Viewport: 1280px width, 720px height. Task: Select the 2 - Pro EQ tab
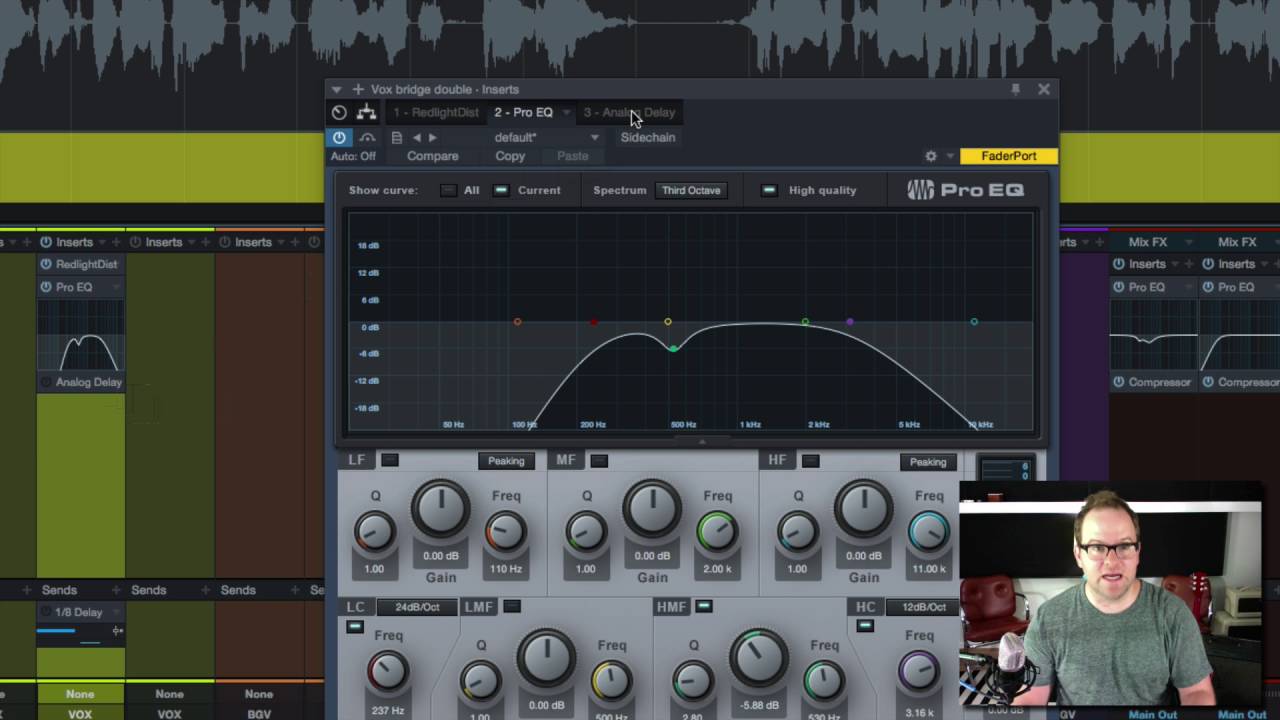pyautogui.click(x=523, y=113)
